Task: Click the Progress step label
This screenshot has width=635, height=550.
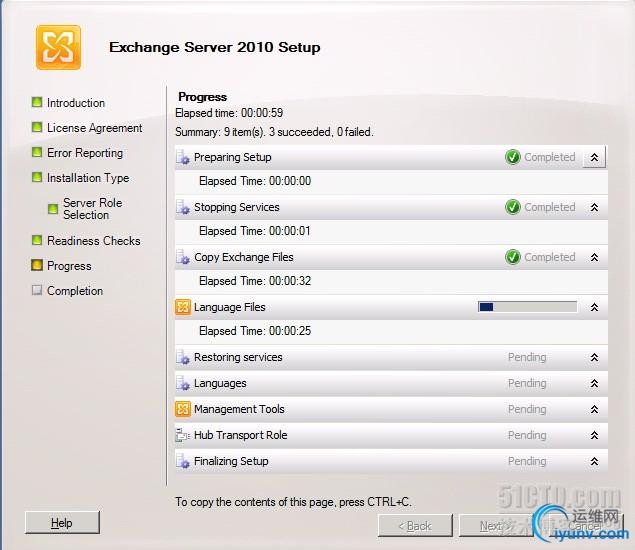Action: coord(69,266)
